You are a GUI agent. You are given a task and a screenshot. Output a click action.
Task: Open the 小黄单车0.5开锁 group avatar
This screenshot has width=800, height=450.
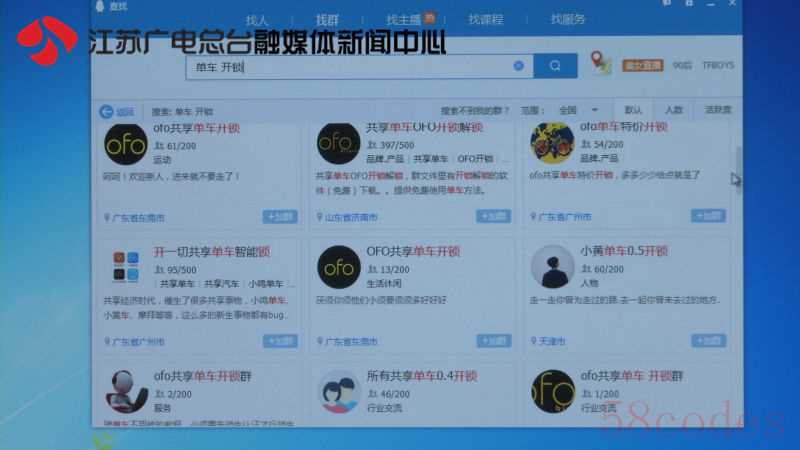tap(552, 266)
